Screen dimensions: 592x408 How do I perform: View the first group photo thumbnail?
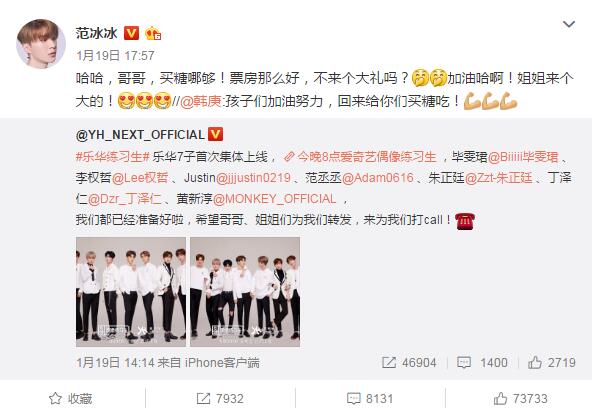[131, 292]
